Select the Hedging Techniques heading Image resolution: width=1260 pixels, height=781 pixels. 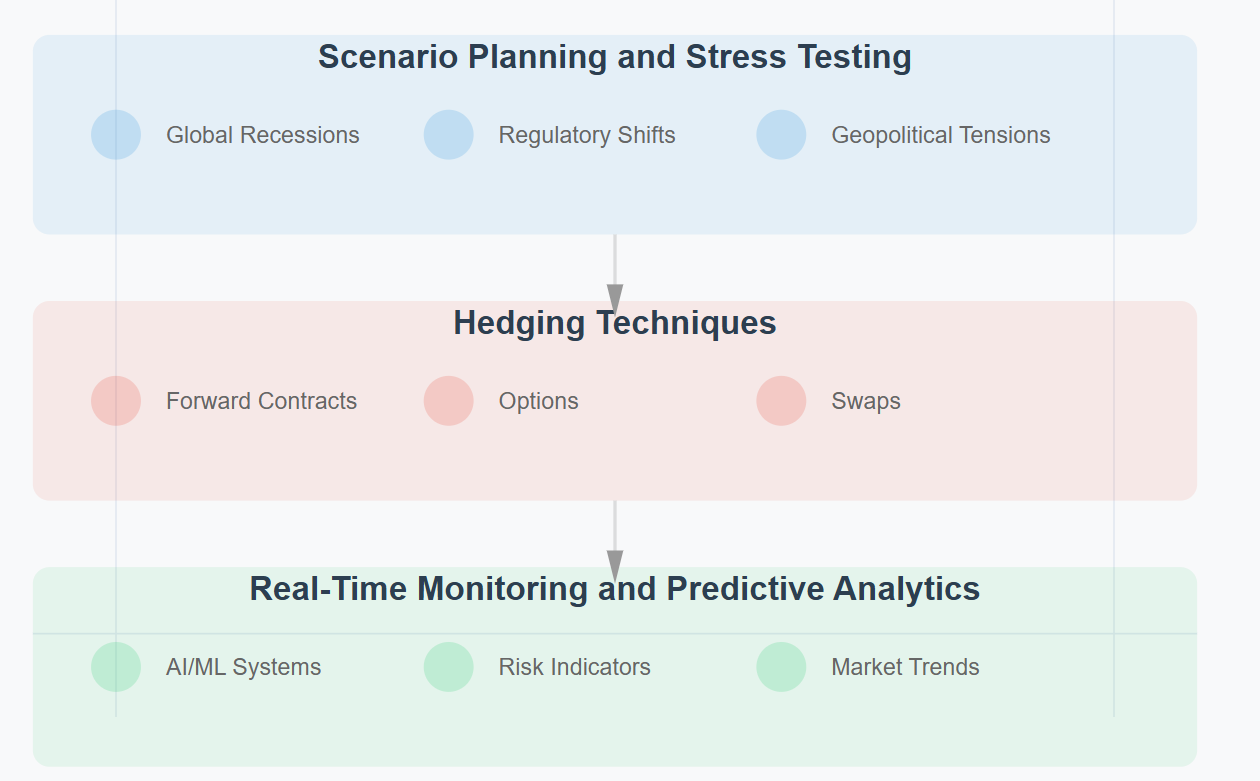(614, 323)
